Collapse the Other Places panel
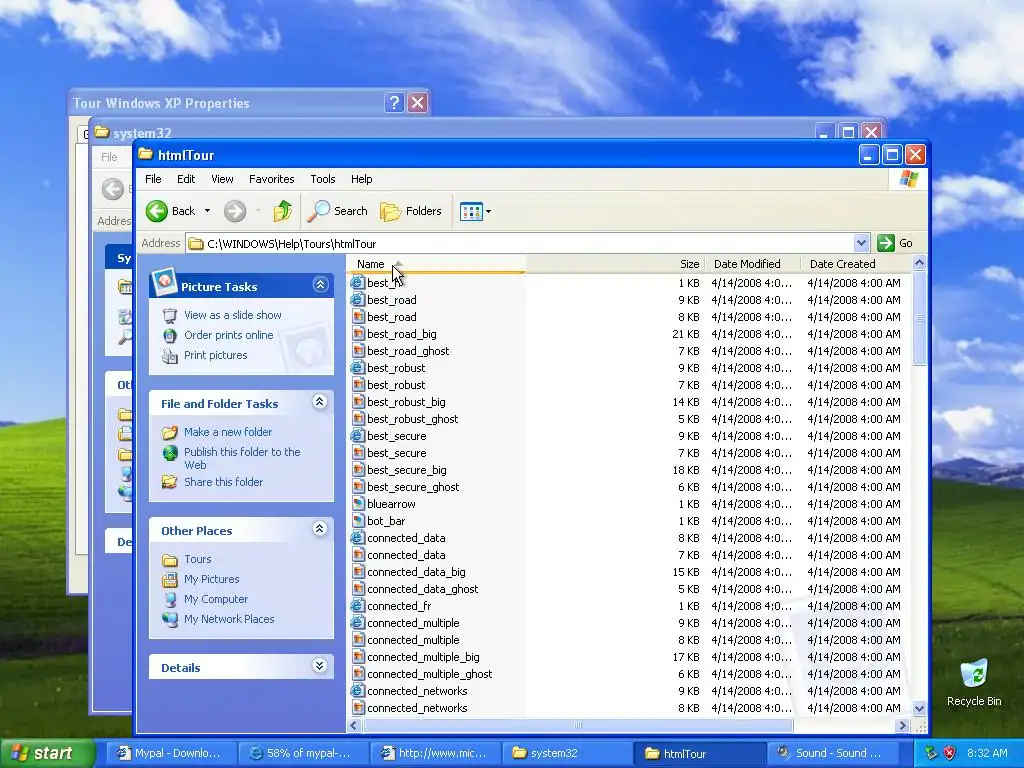1024x768 pixels. pos(319,528)
